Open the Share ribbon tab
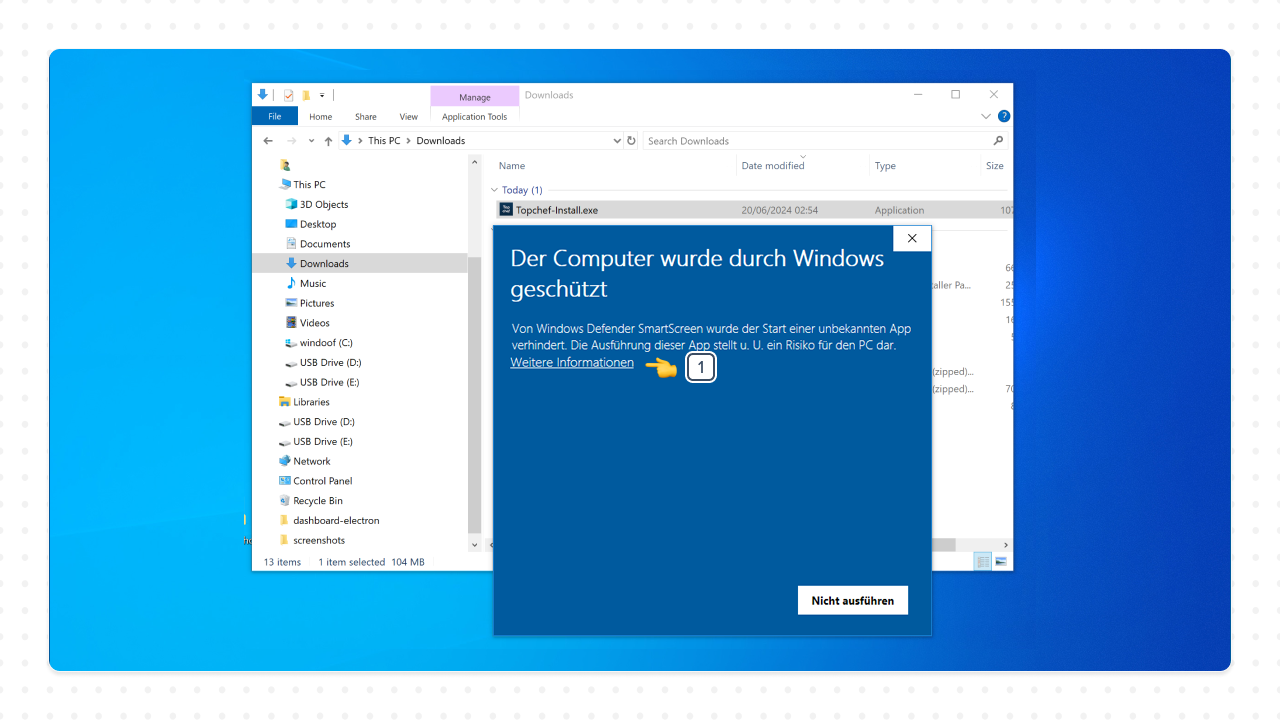This screenshot has height=720, width=1280. [366, 116]
